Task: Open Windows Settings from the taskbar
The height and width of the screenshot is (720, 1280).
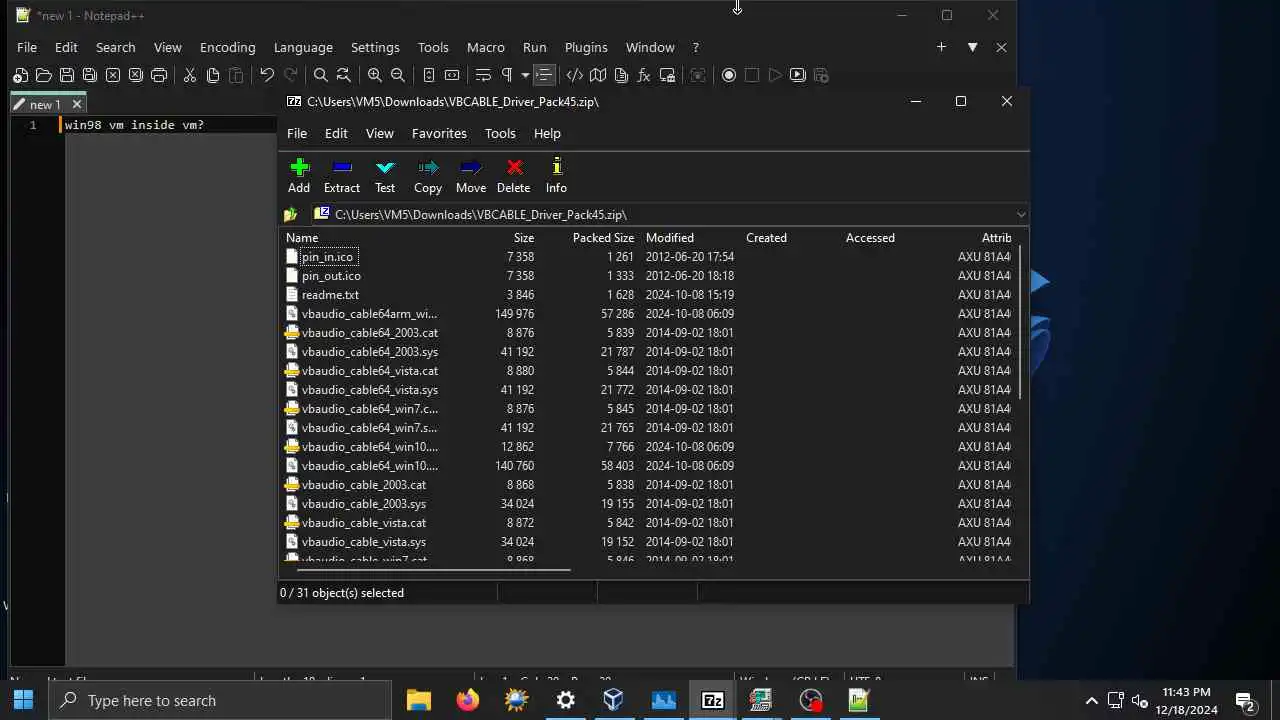Action: (566, 700)
